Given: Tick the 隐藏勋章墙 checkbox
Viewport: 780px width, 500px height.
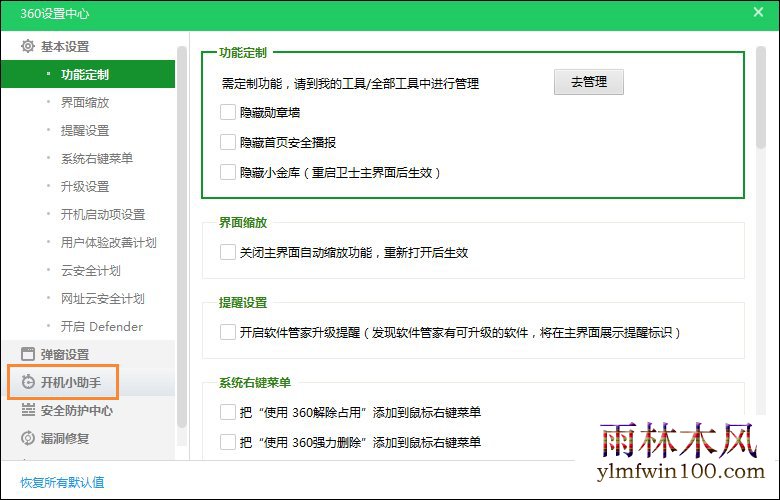Looking at the screenshot, I should pyautogui.click(x=228, y=112).
